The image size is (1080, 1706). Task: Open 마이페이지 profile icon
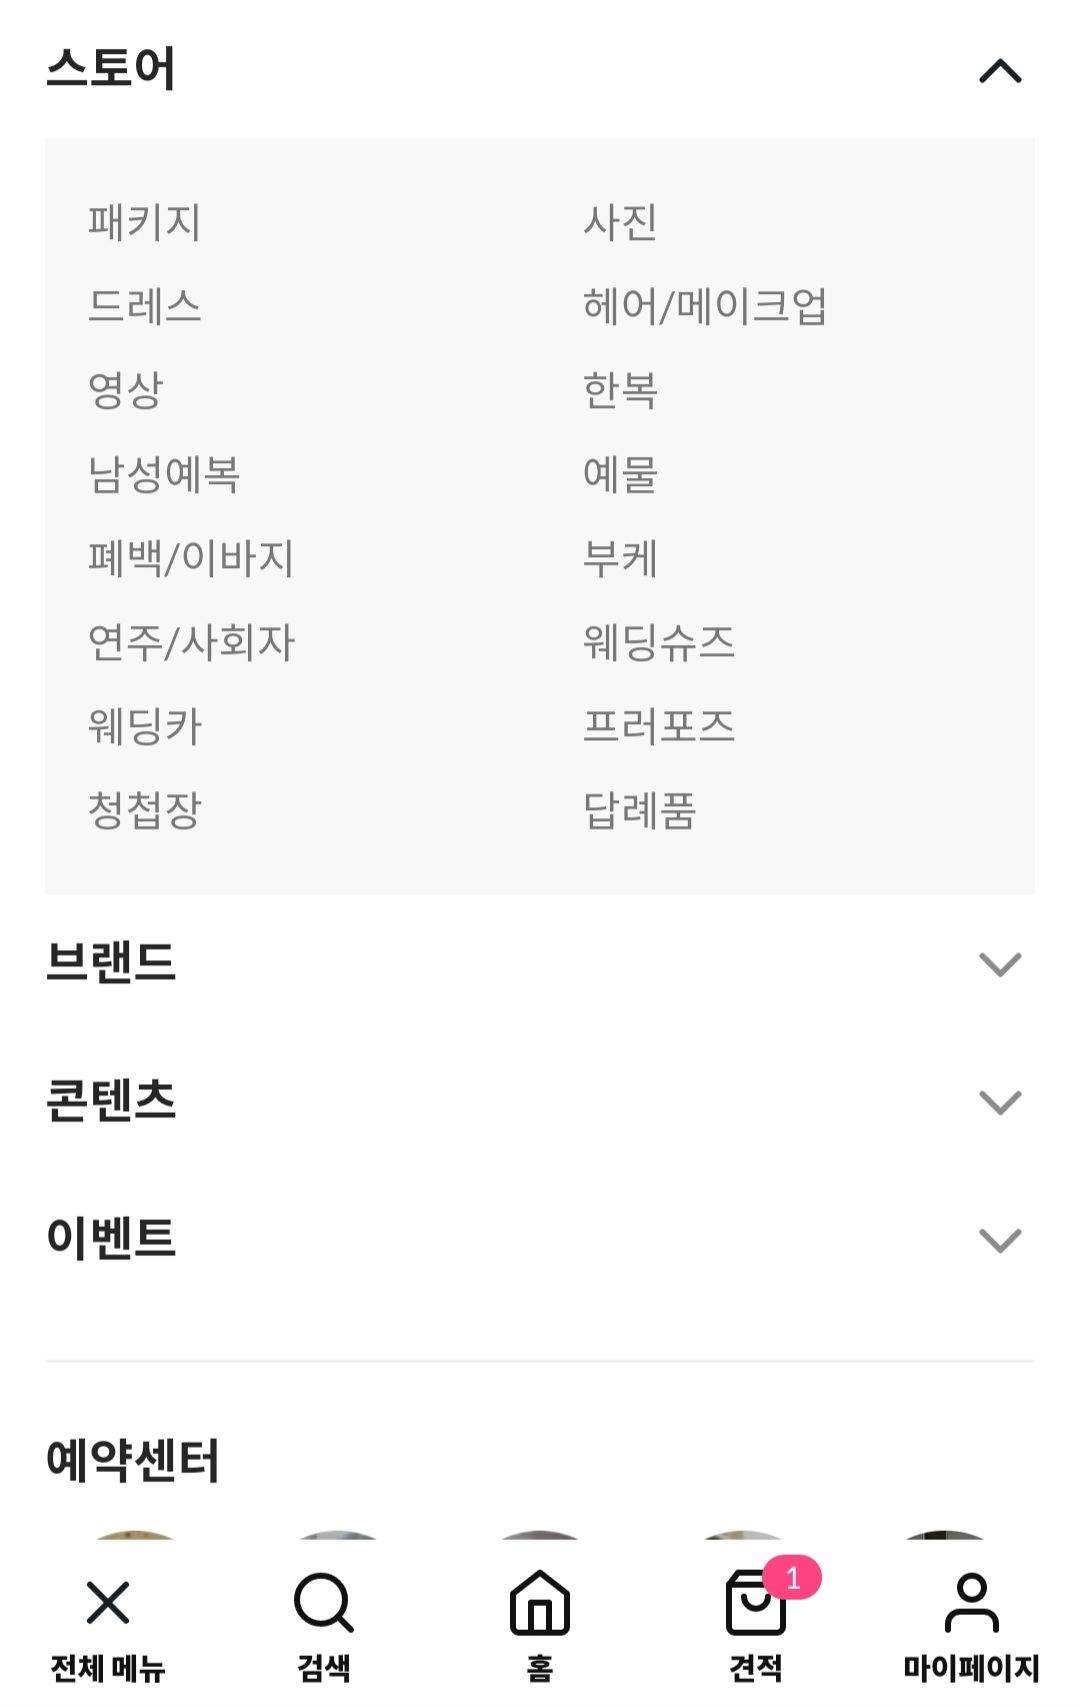click(971, 1602)
